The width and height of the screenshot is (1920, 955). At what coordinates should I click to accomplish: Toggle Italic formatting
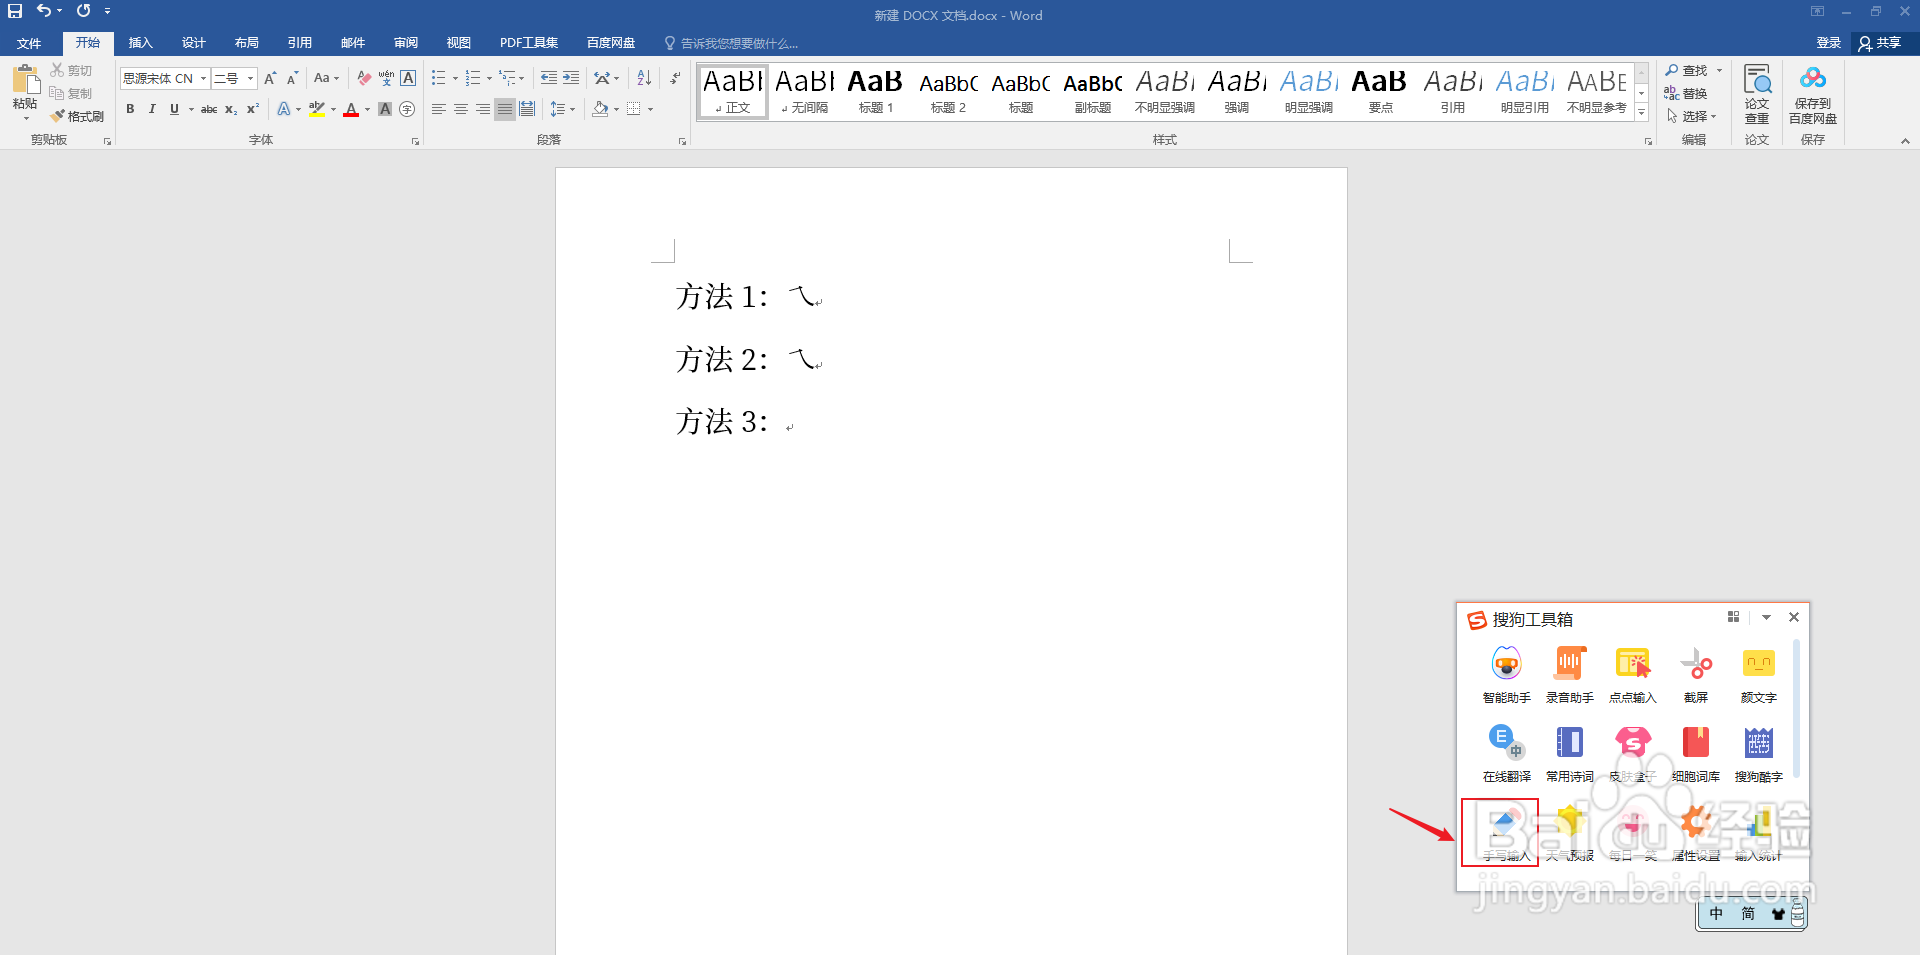pos(152,109)
